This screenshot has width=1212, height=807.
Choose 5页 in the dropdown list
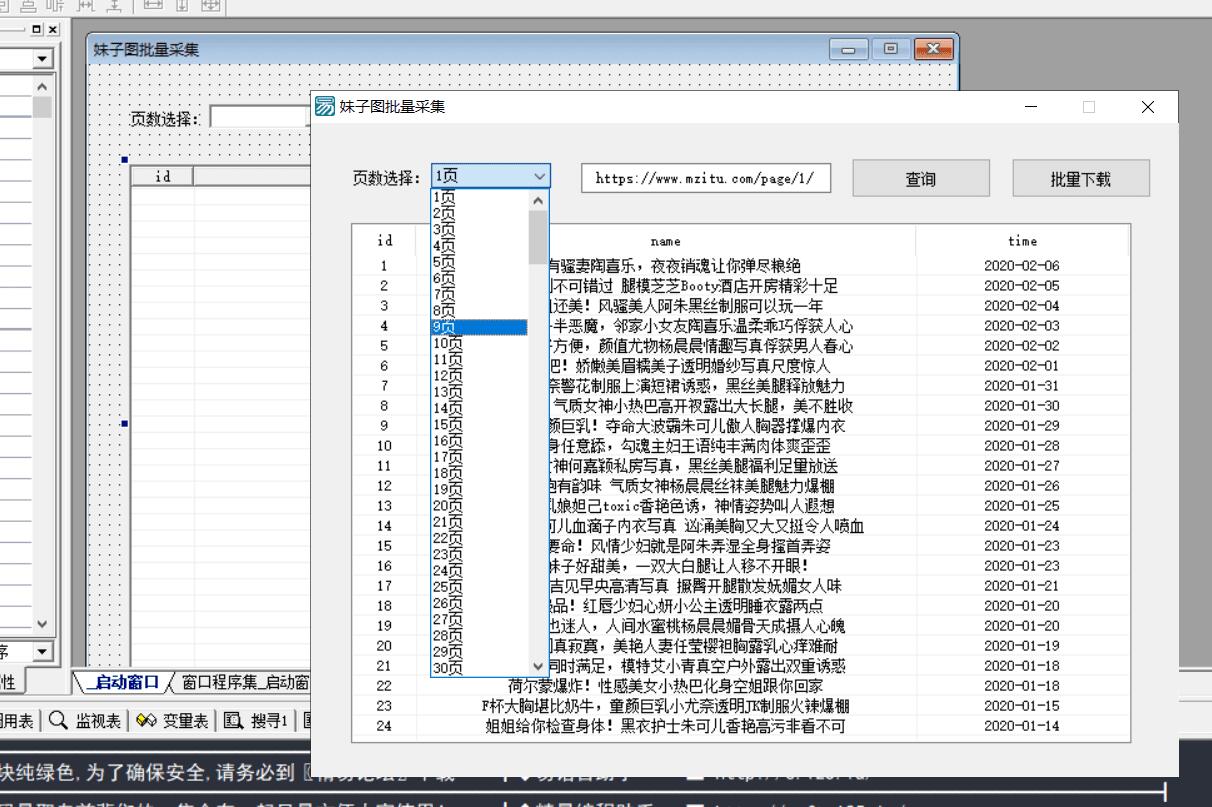point(479,262)
